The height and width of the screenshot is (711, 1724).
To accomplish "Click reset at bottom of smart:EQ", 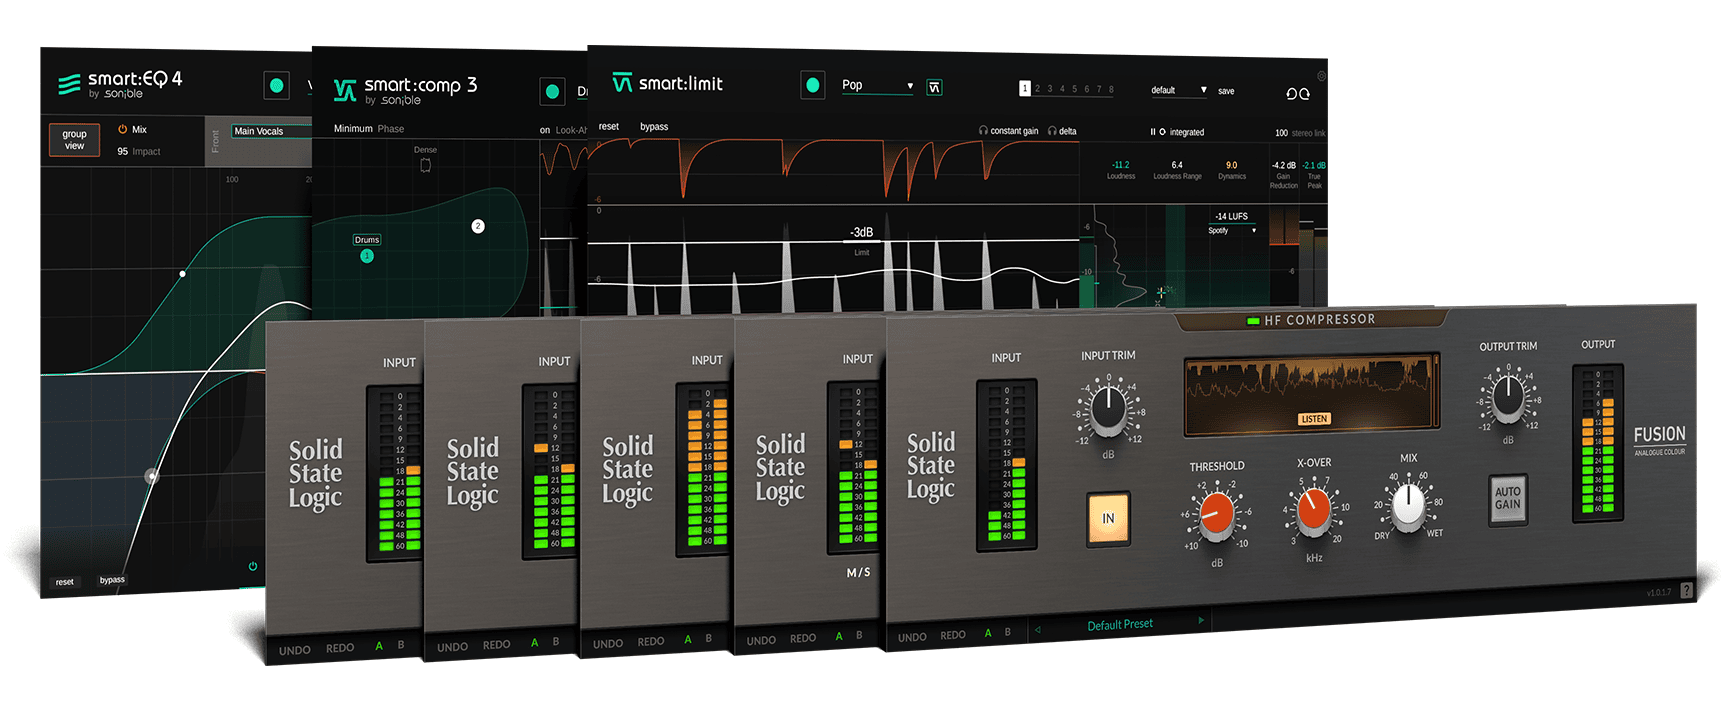I will [65, 582].
